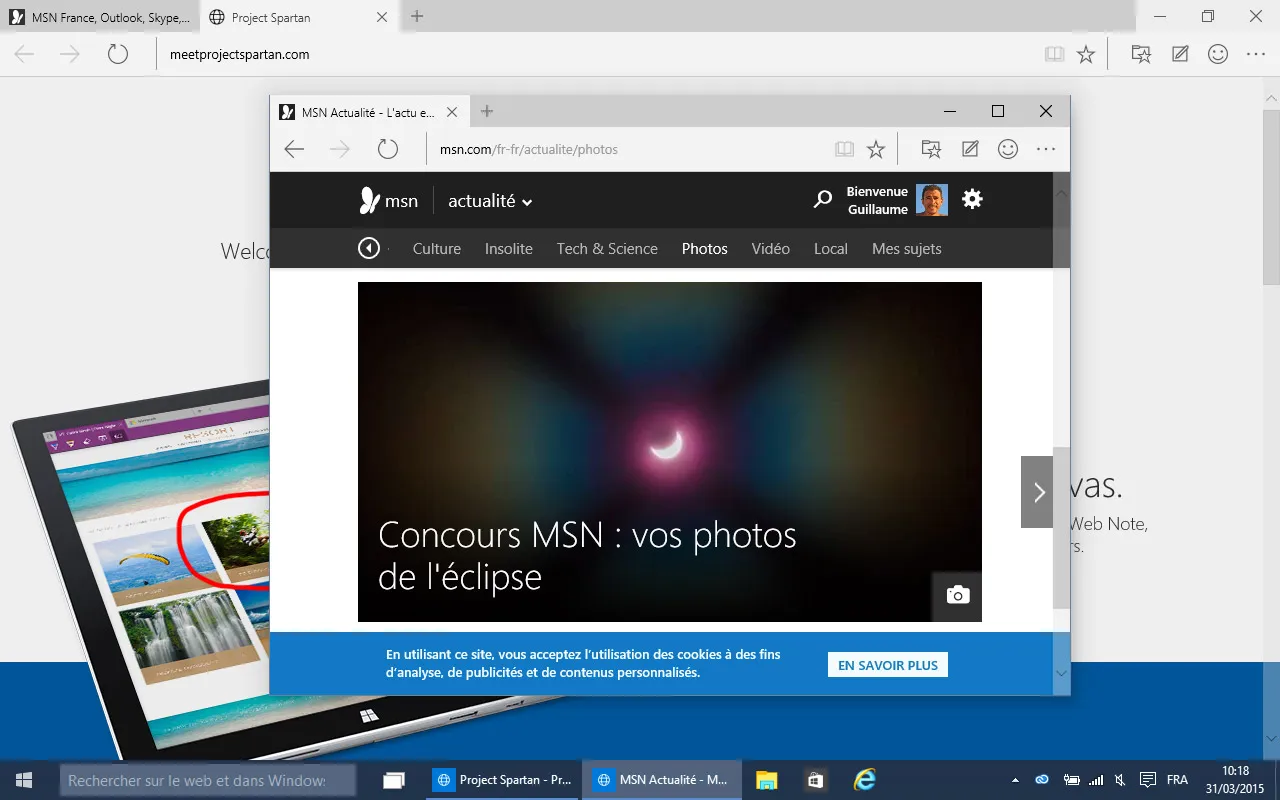This screenshot has width=1280, height=800.
Task: Open File Explorer from the taskbar
Action: (767, 780)
